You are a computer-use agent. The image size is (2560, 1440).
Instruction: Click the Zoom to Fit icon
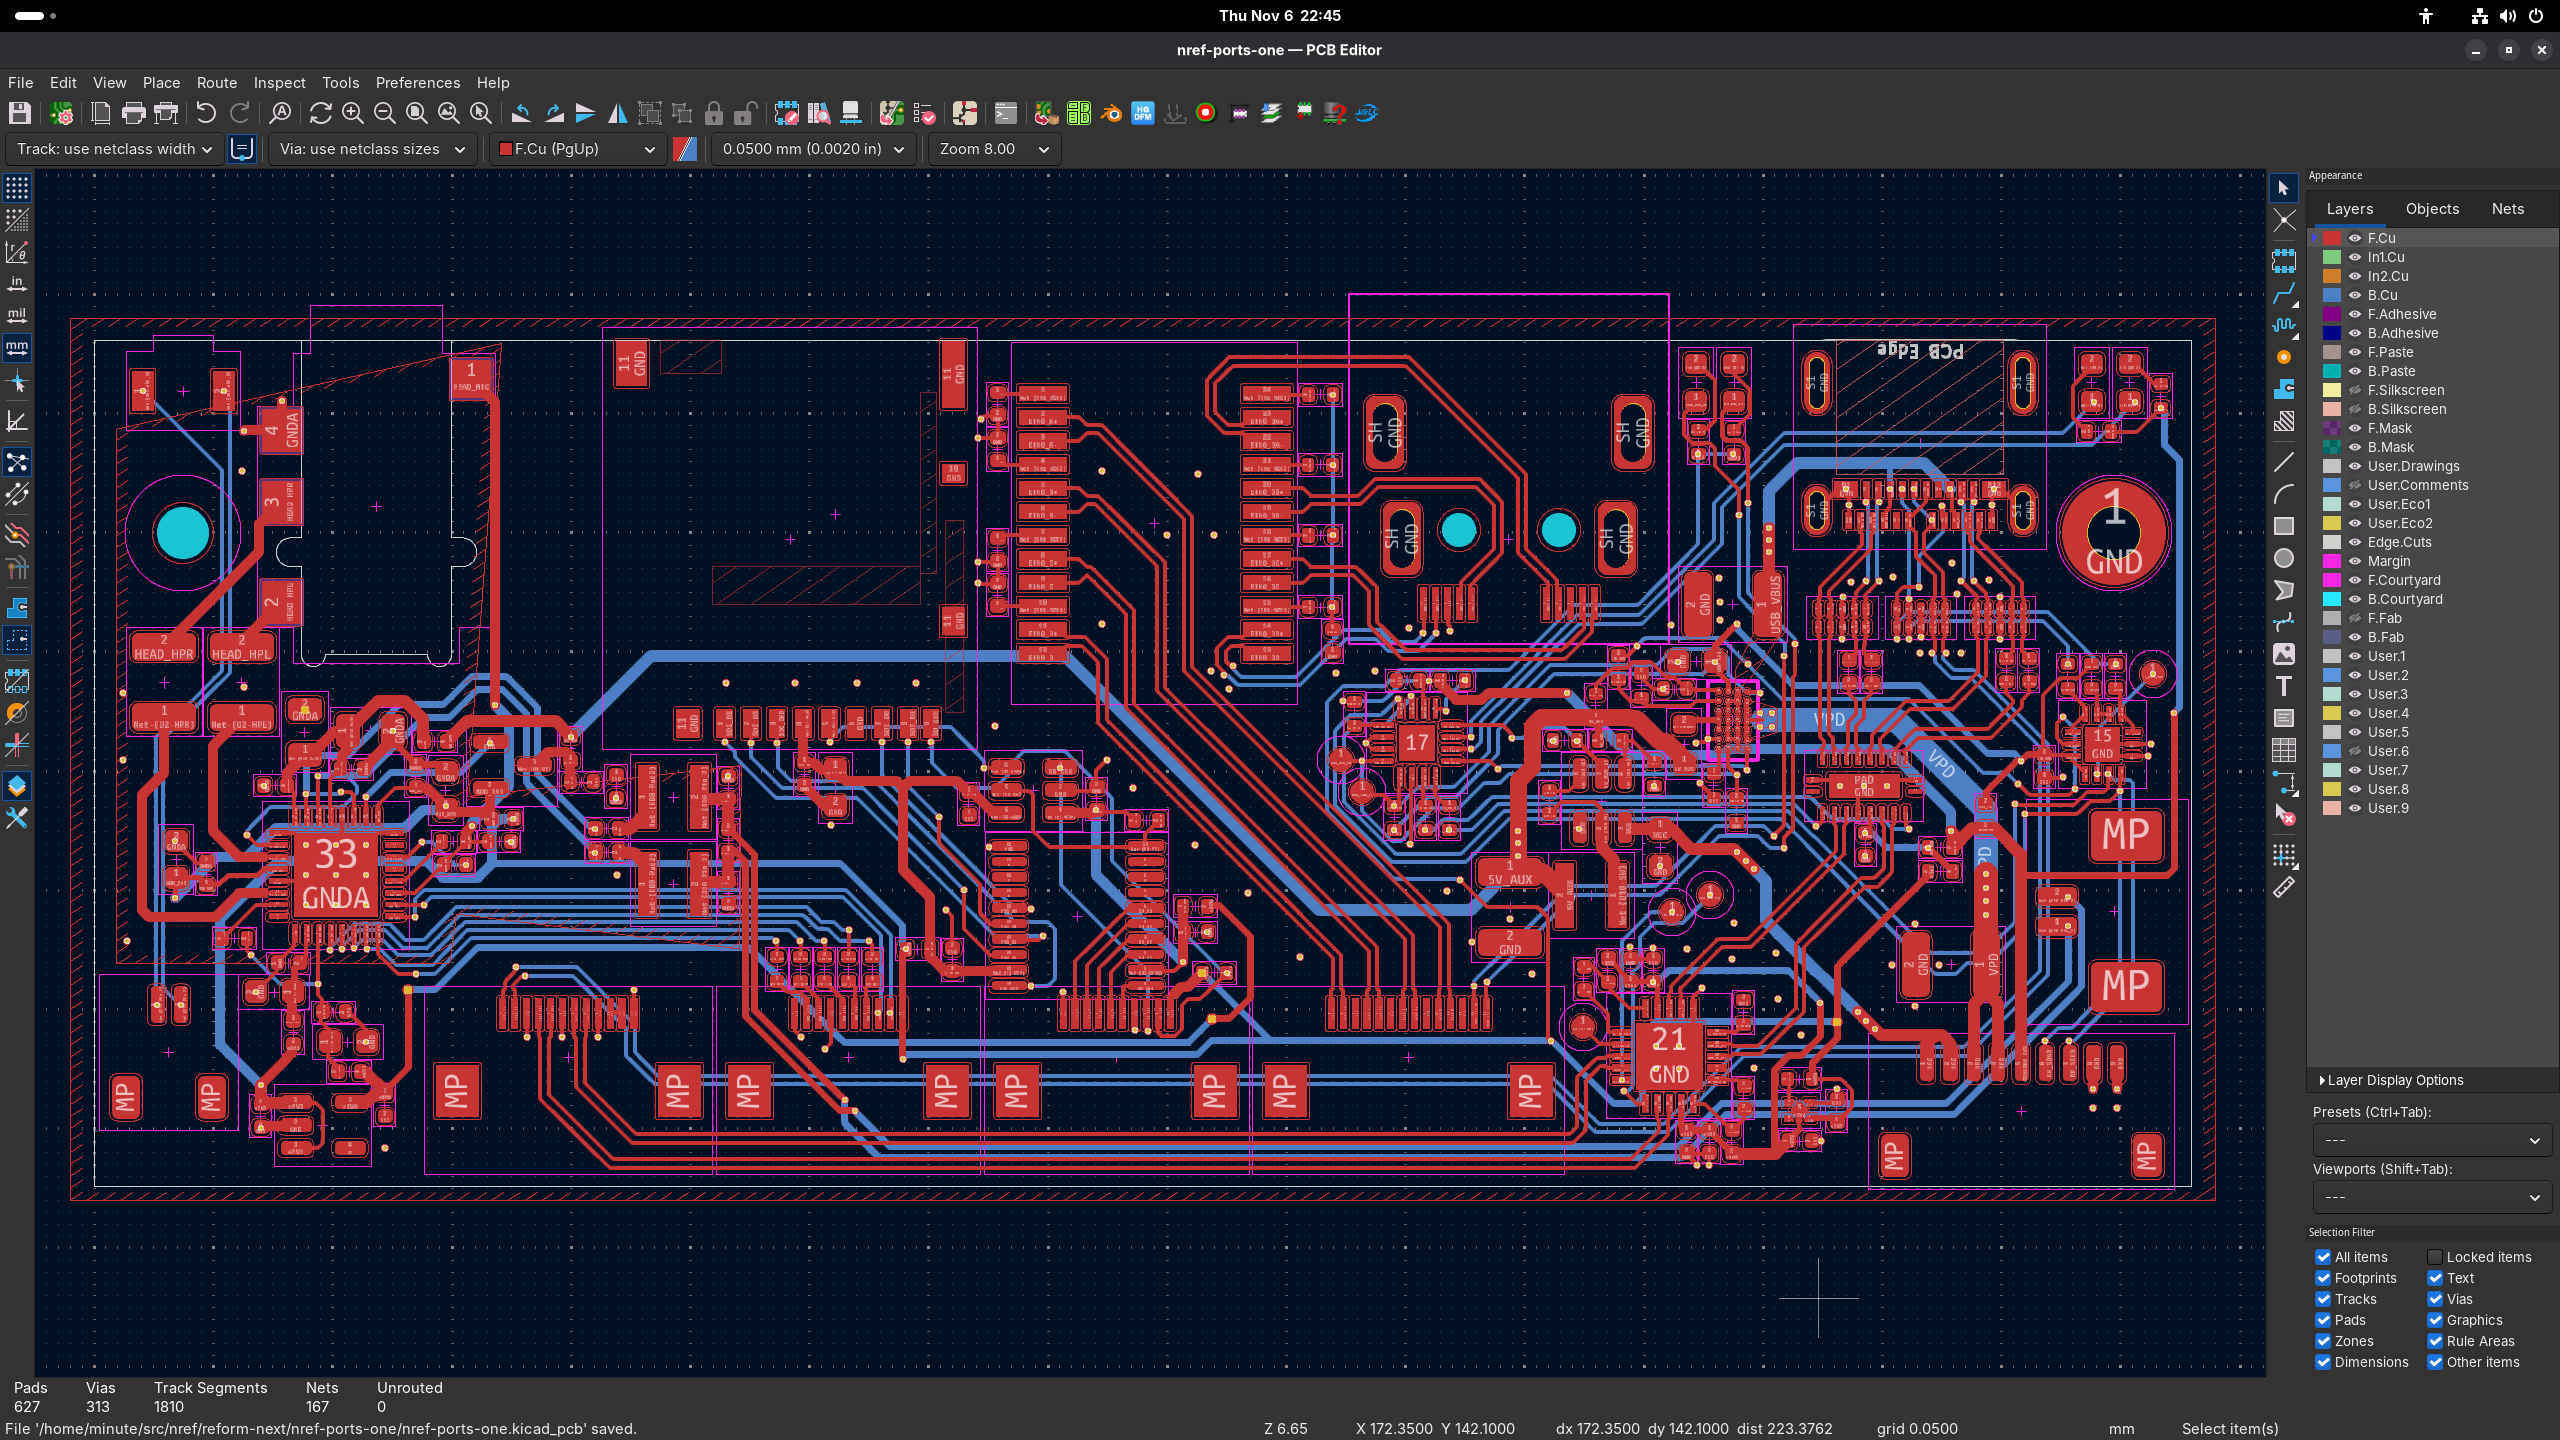[417, 113]
